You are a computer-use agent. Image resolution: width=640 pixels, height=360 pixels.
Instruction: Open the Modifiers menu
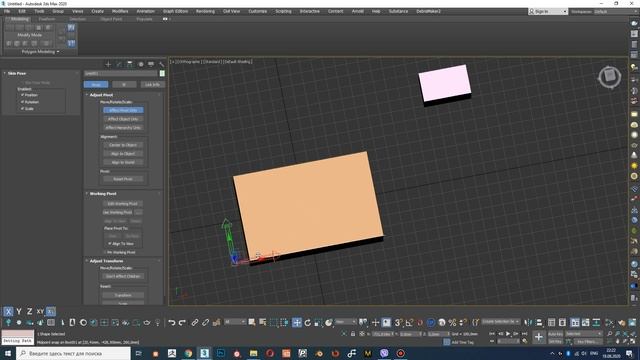pos(120,11)
